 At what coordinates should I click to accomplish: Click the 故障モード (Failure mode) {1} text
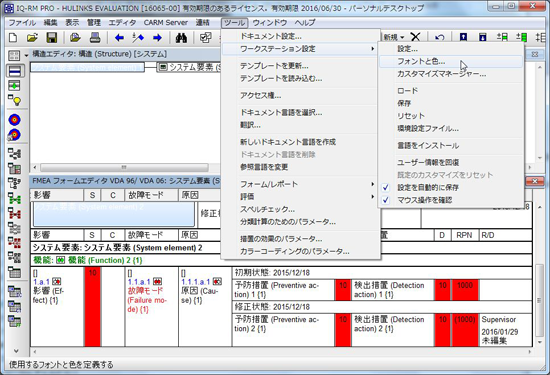point(147,300)
